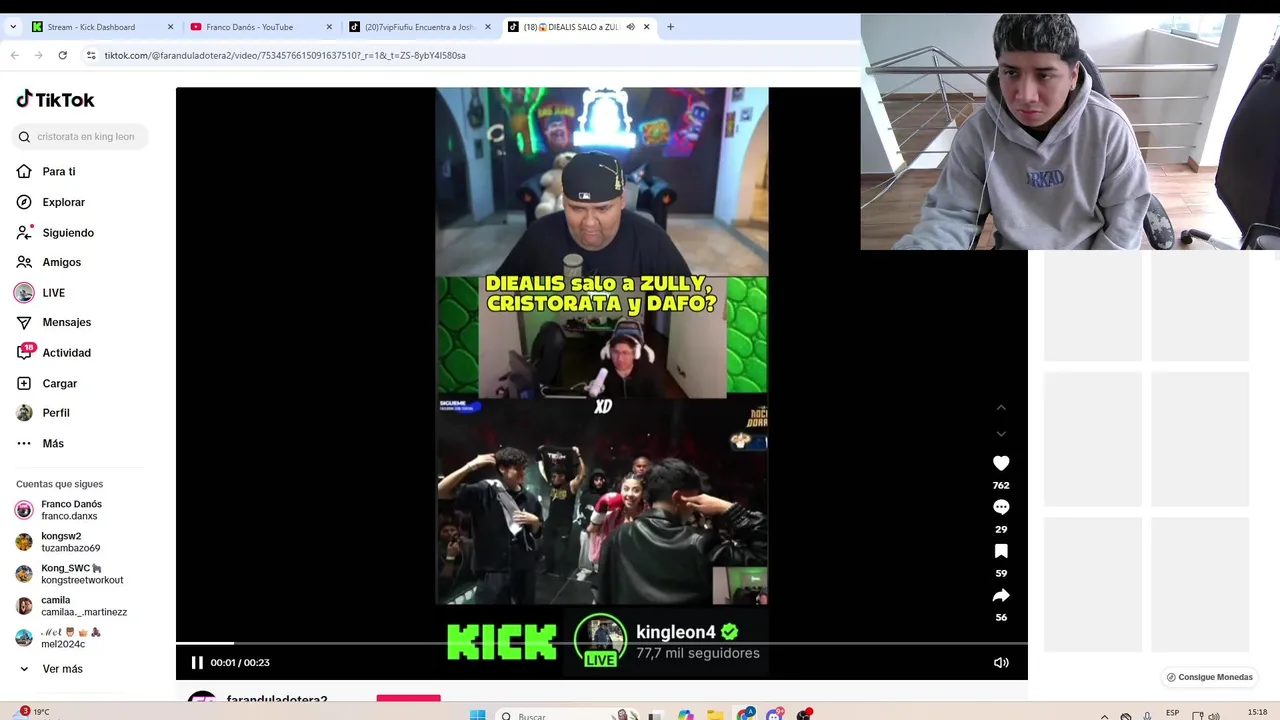Open the tab search dropdown arrow
Screen dimensions: 1280x720
coord(13,27)
